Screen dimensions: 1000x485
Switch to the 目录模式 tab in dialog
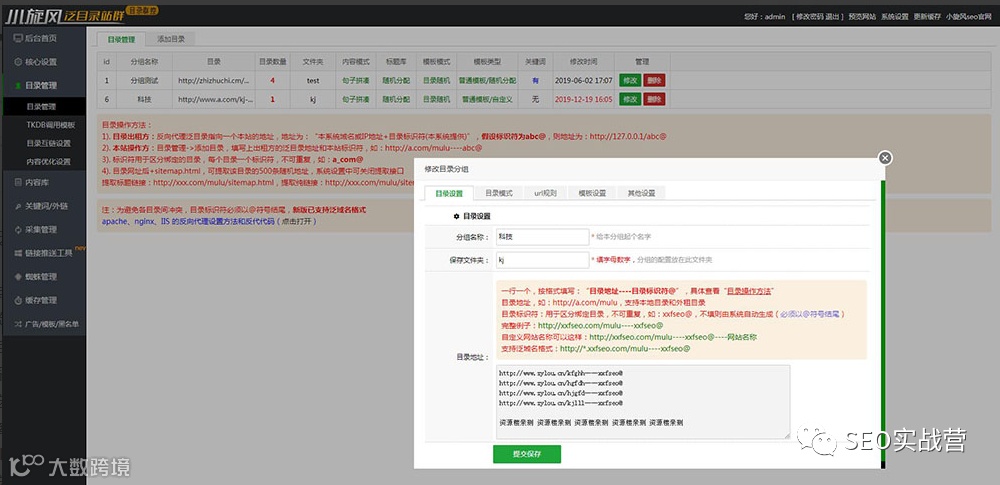(499, 193)
